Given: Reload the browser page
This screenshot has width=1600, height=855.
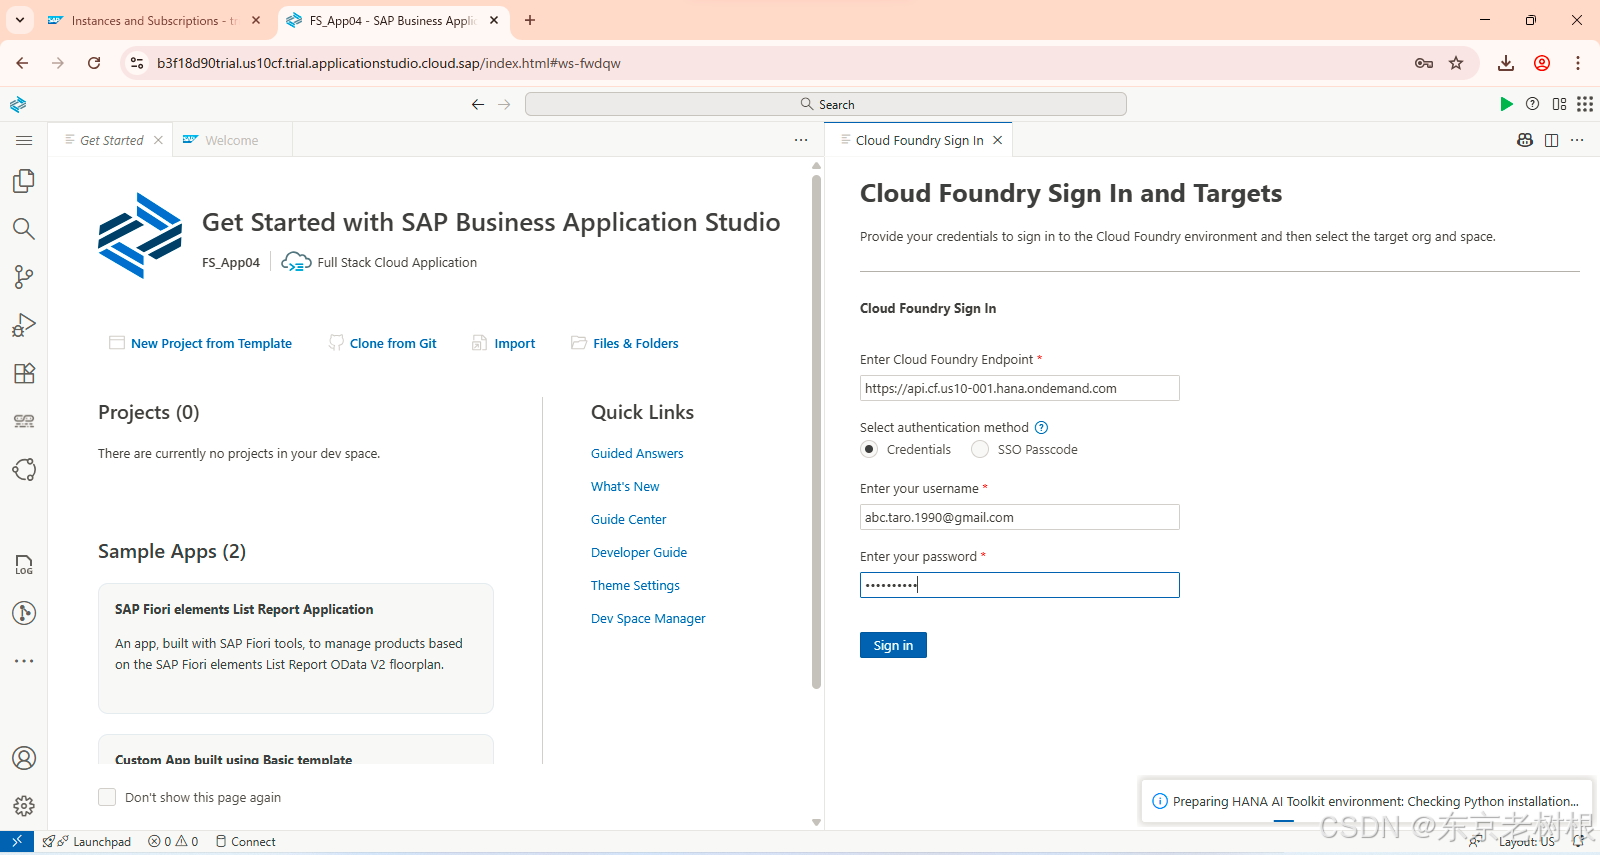Looking at the screenshot, I should coord(94,63).
